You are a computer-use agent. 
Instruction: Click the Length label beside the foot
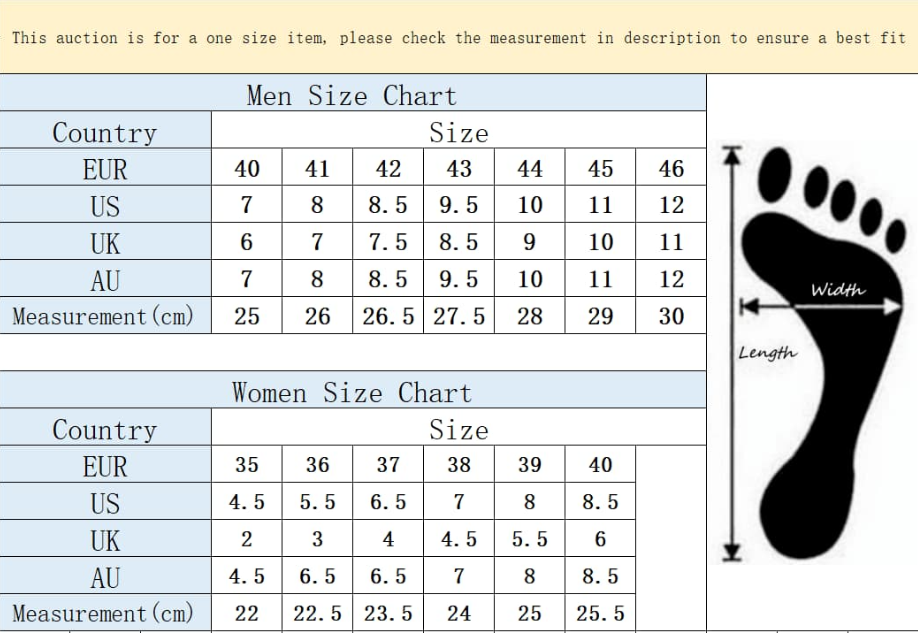tap(767, 352)
